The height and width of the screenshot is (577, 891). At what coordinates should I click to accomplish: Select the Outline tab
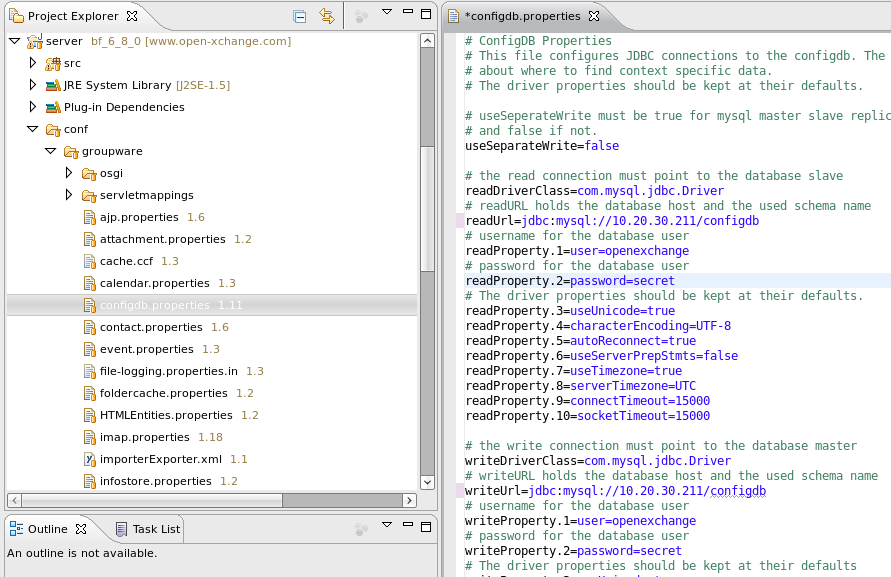coord(46,529)
